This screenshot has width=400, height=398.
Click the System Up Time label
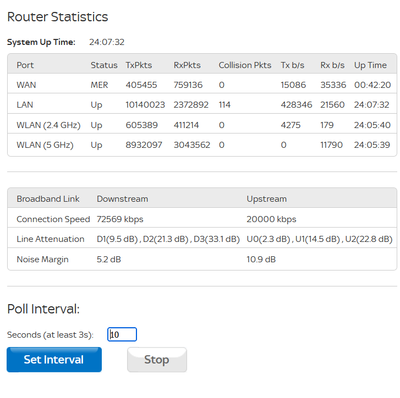[x=41, y=42]
